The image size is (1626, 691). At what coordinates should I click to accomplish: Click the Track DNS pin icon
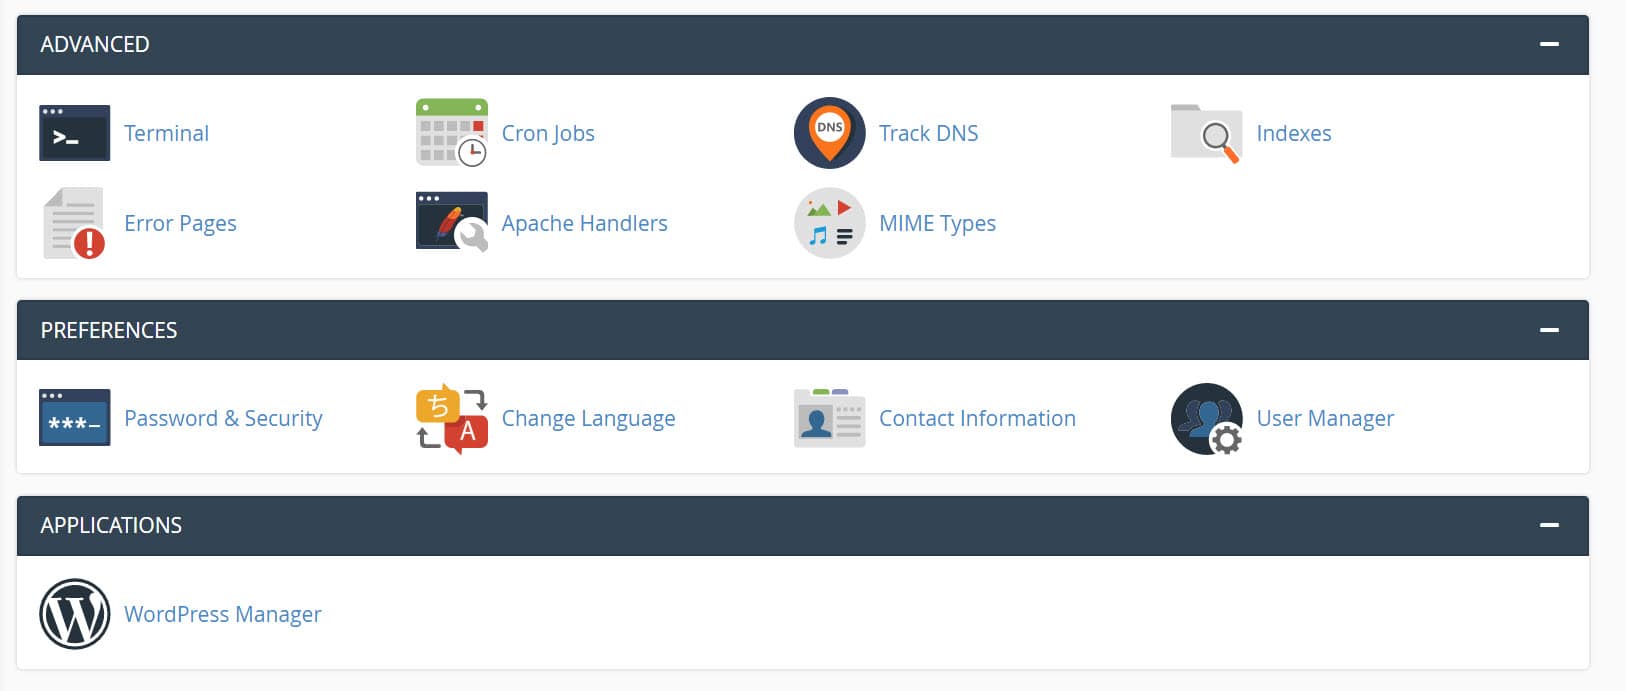[x=829, y=133]
